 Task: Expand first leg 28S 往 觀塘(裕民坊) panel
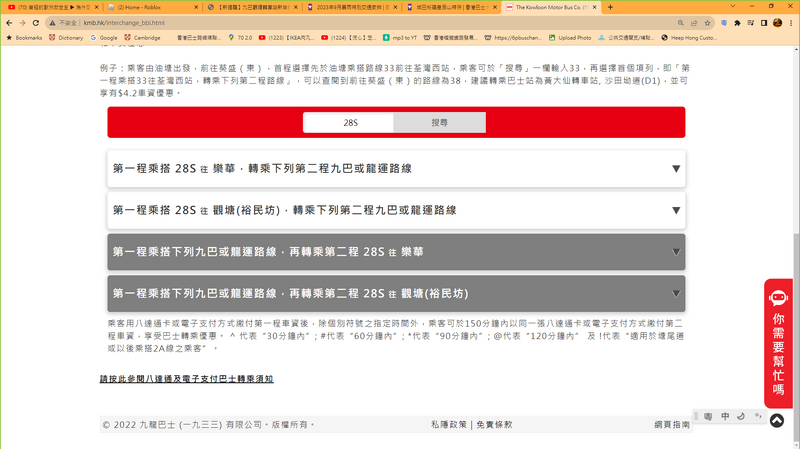pos(396,210)
